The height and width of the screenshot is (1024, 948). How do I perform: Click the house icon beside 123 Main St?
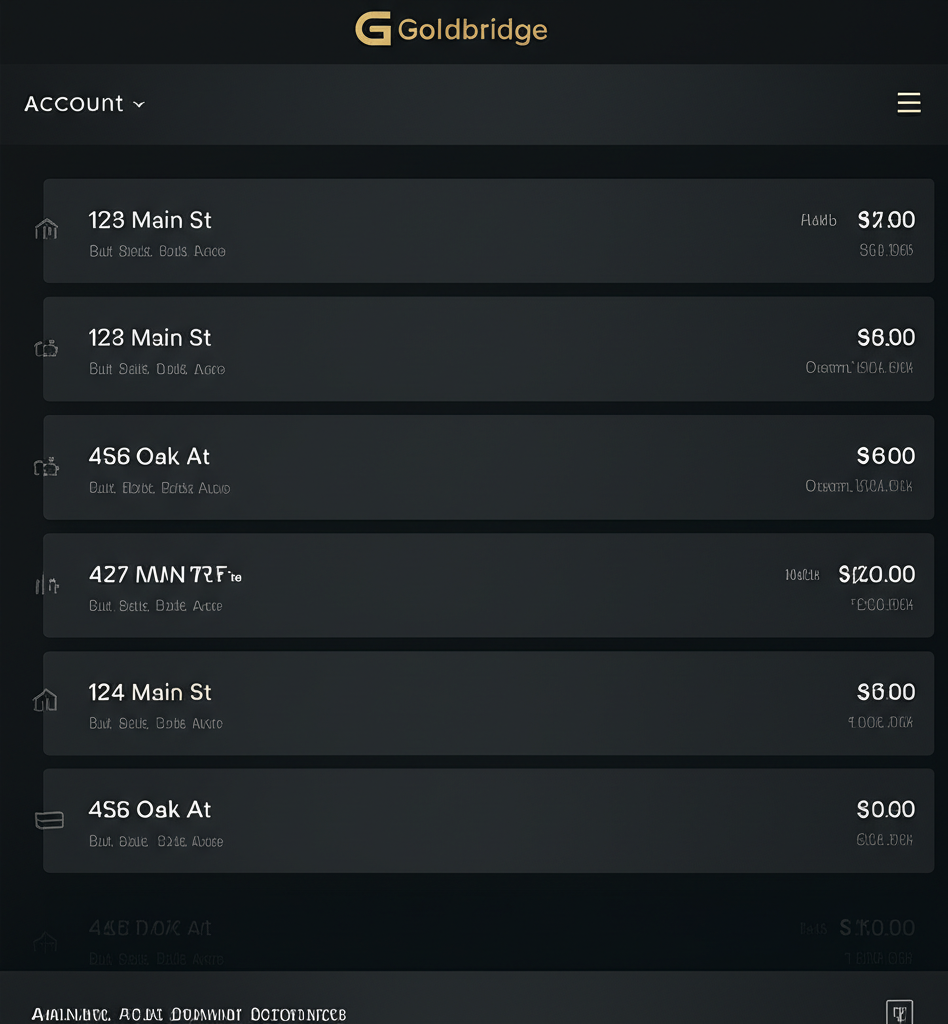click(46, 229)
